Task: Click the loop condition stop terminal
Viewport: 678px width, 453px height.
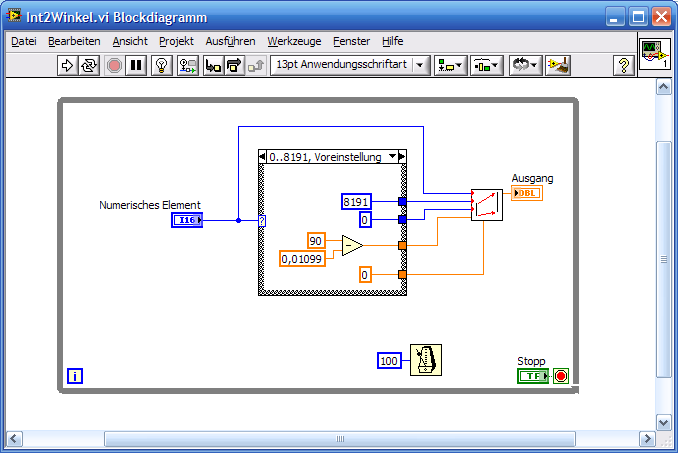Action: click(561, 376)
